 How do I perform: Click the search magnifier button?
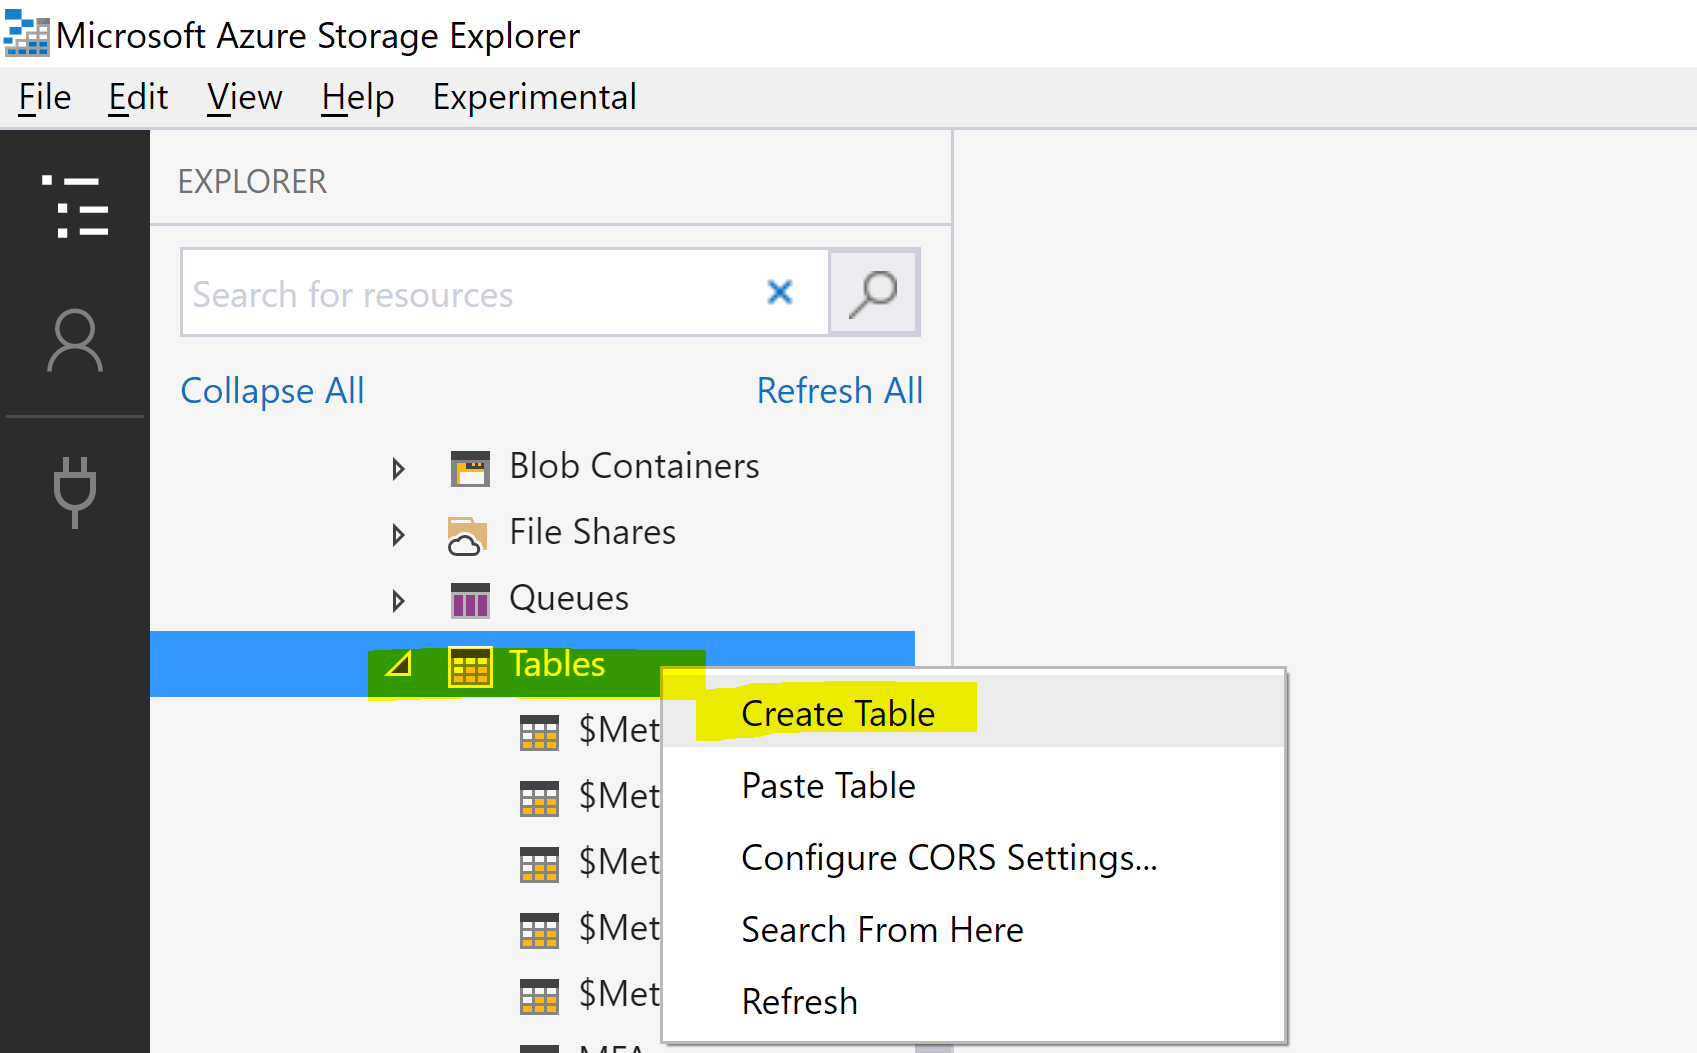pyautogui.click(x=872, y=292)
